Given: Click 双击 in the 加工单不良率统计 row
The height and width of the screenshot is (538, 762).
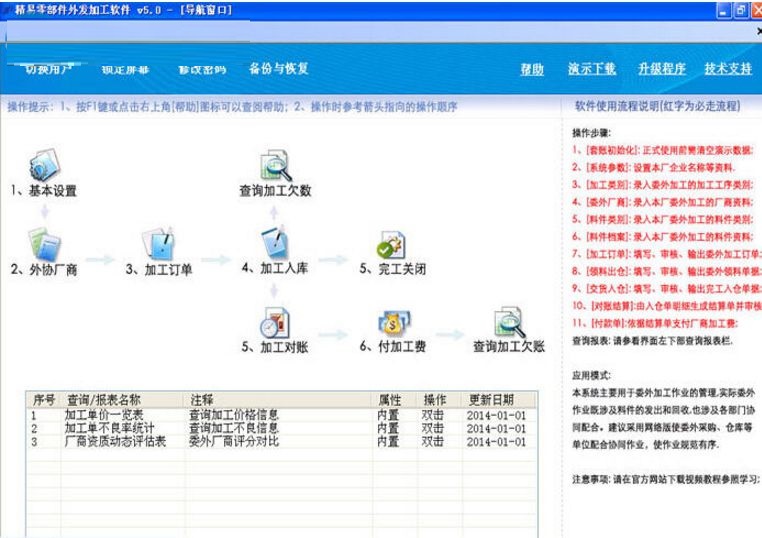Looking at the screenshot, I should [432, 428].
